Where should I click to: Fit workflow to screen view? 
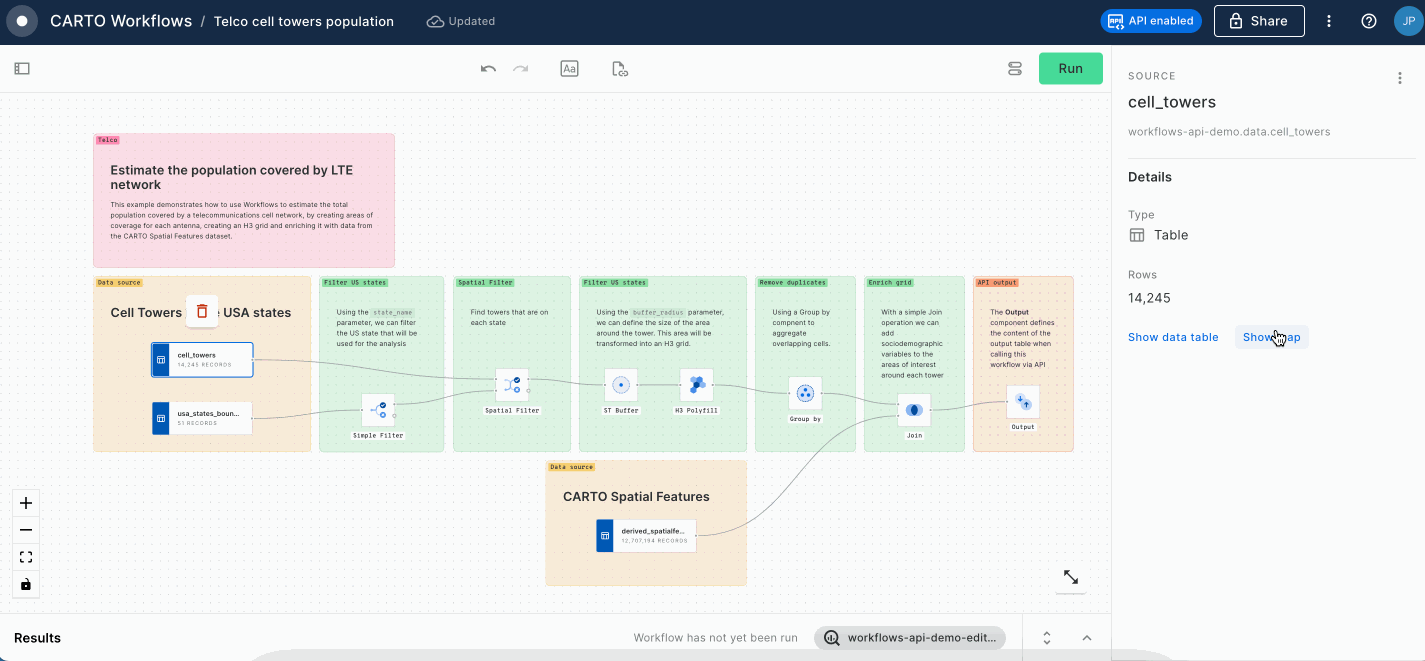click(x=26, y=557)
